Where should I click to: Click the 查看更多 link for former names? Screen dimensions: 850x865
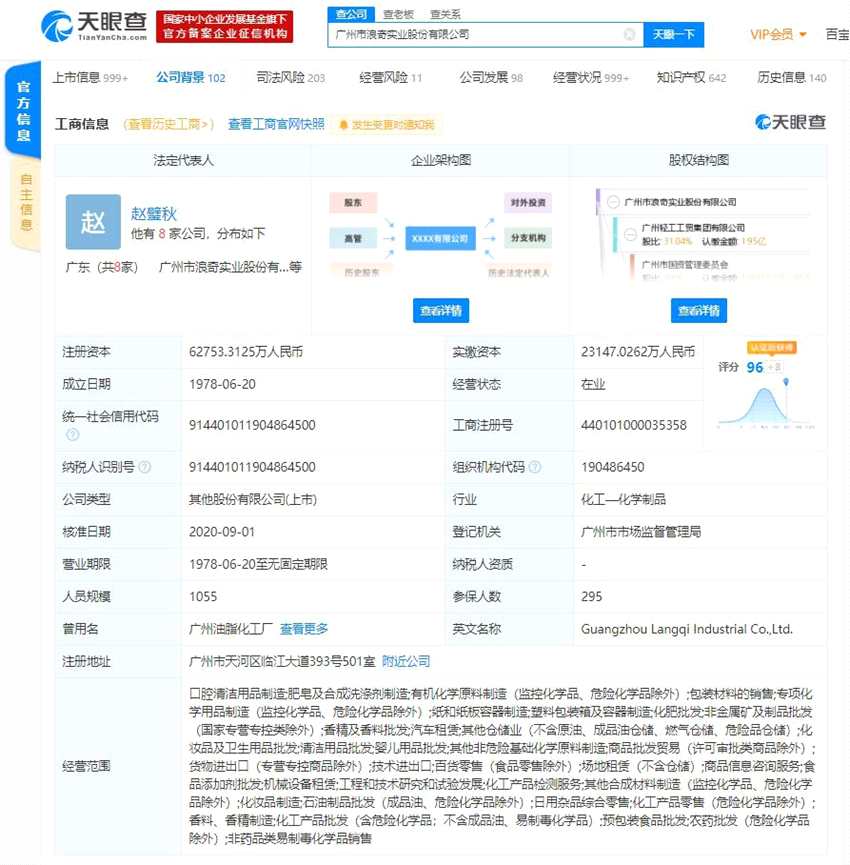click(x=304, y=629)
